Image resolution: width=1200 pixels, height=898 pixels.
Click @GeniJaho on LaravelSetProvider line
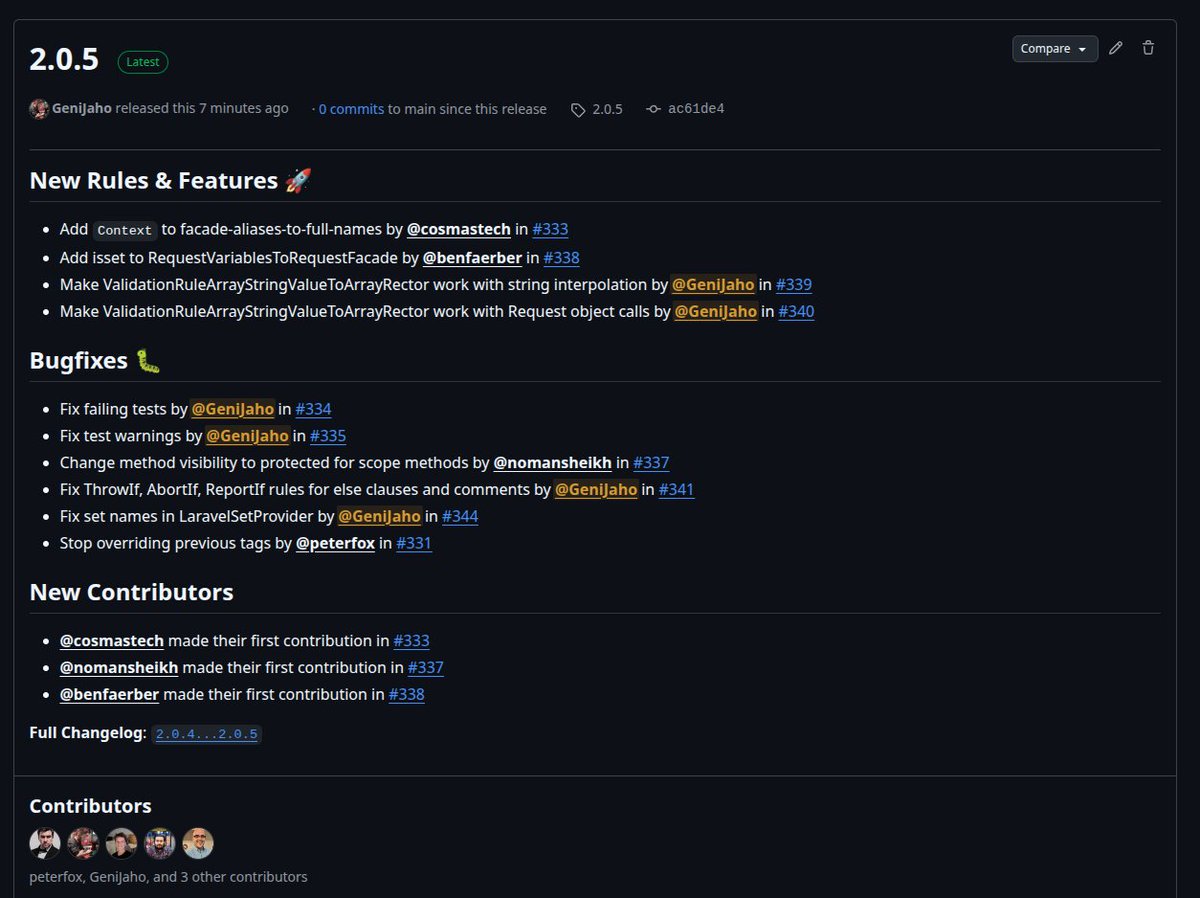tap(379, 516)
